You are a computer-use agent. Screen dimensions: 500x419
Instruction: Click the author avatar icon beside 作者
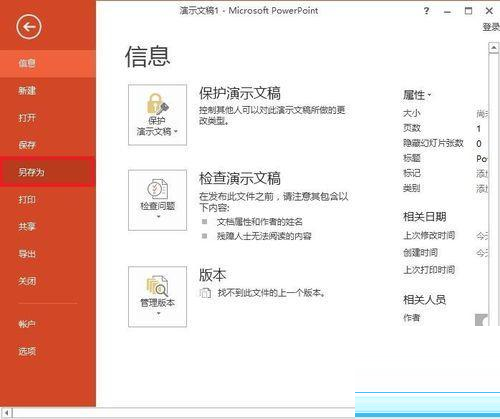(x=481, y=319)
